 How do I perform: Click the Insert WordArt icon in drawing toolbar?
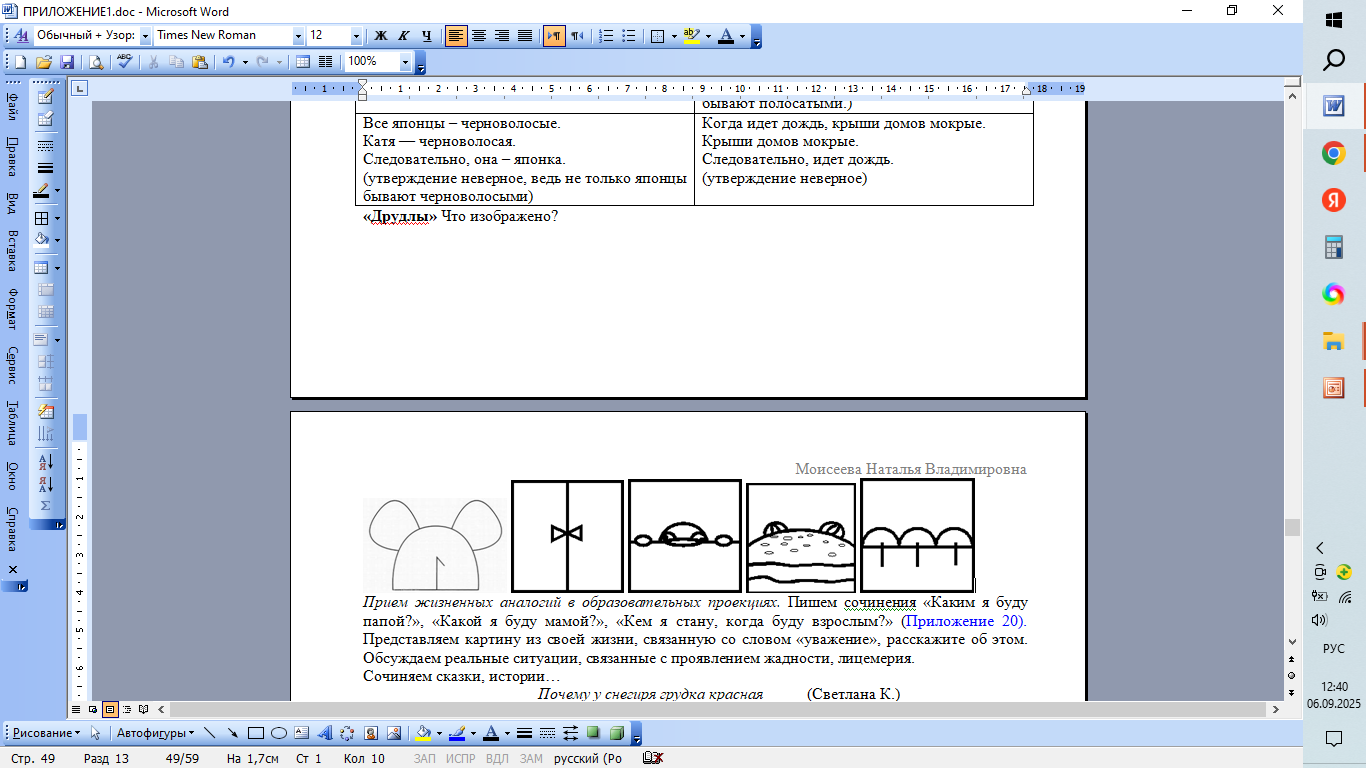325,733
